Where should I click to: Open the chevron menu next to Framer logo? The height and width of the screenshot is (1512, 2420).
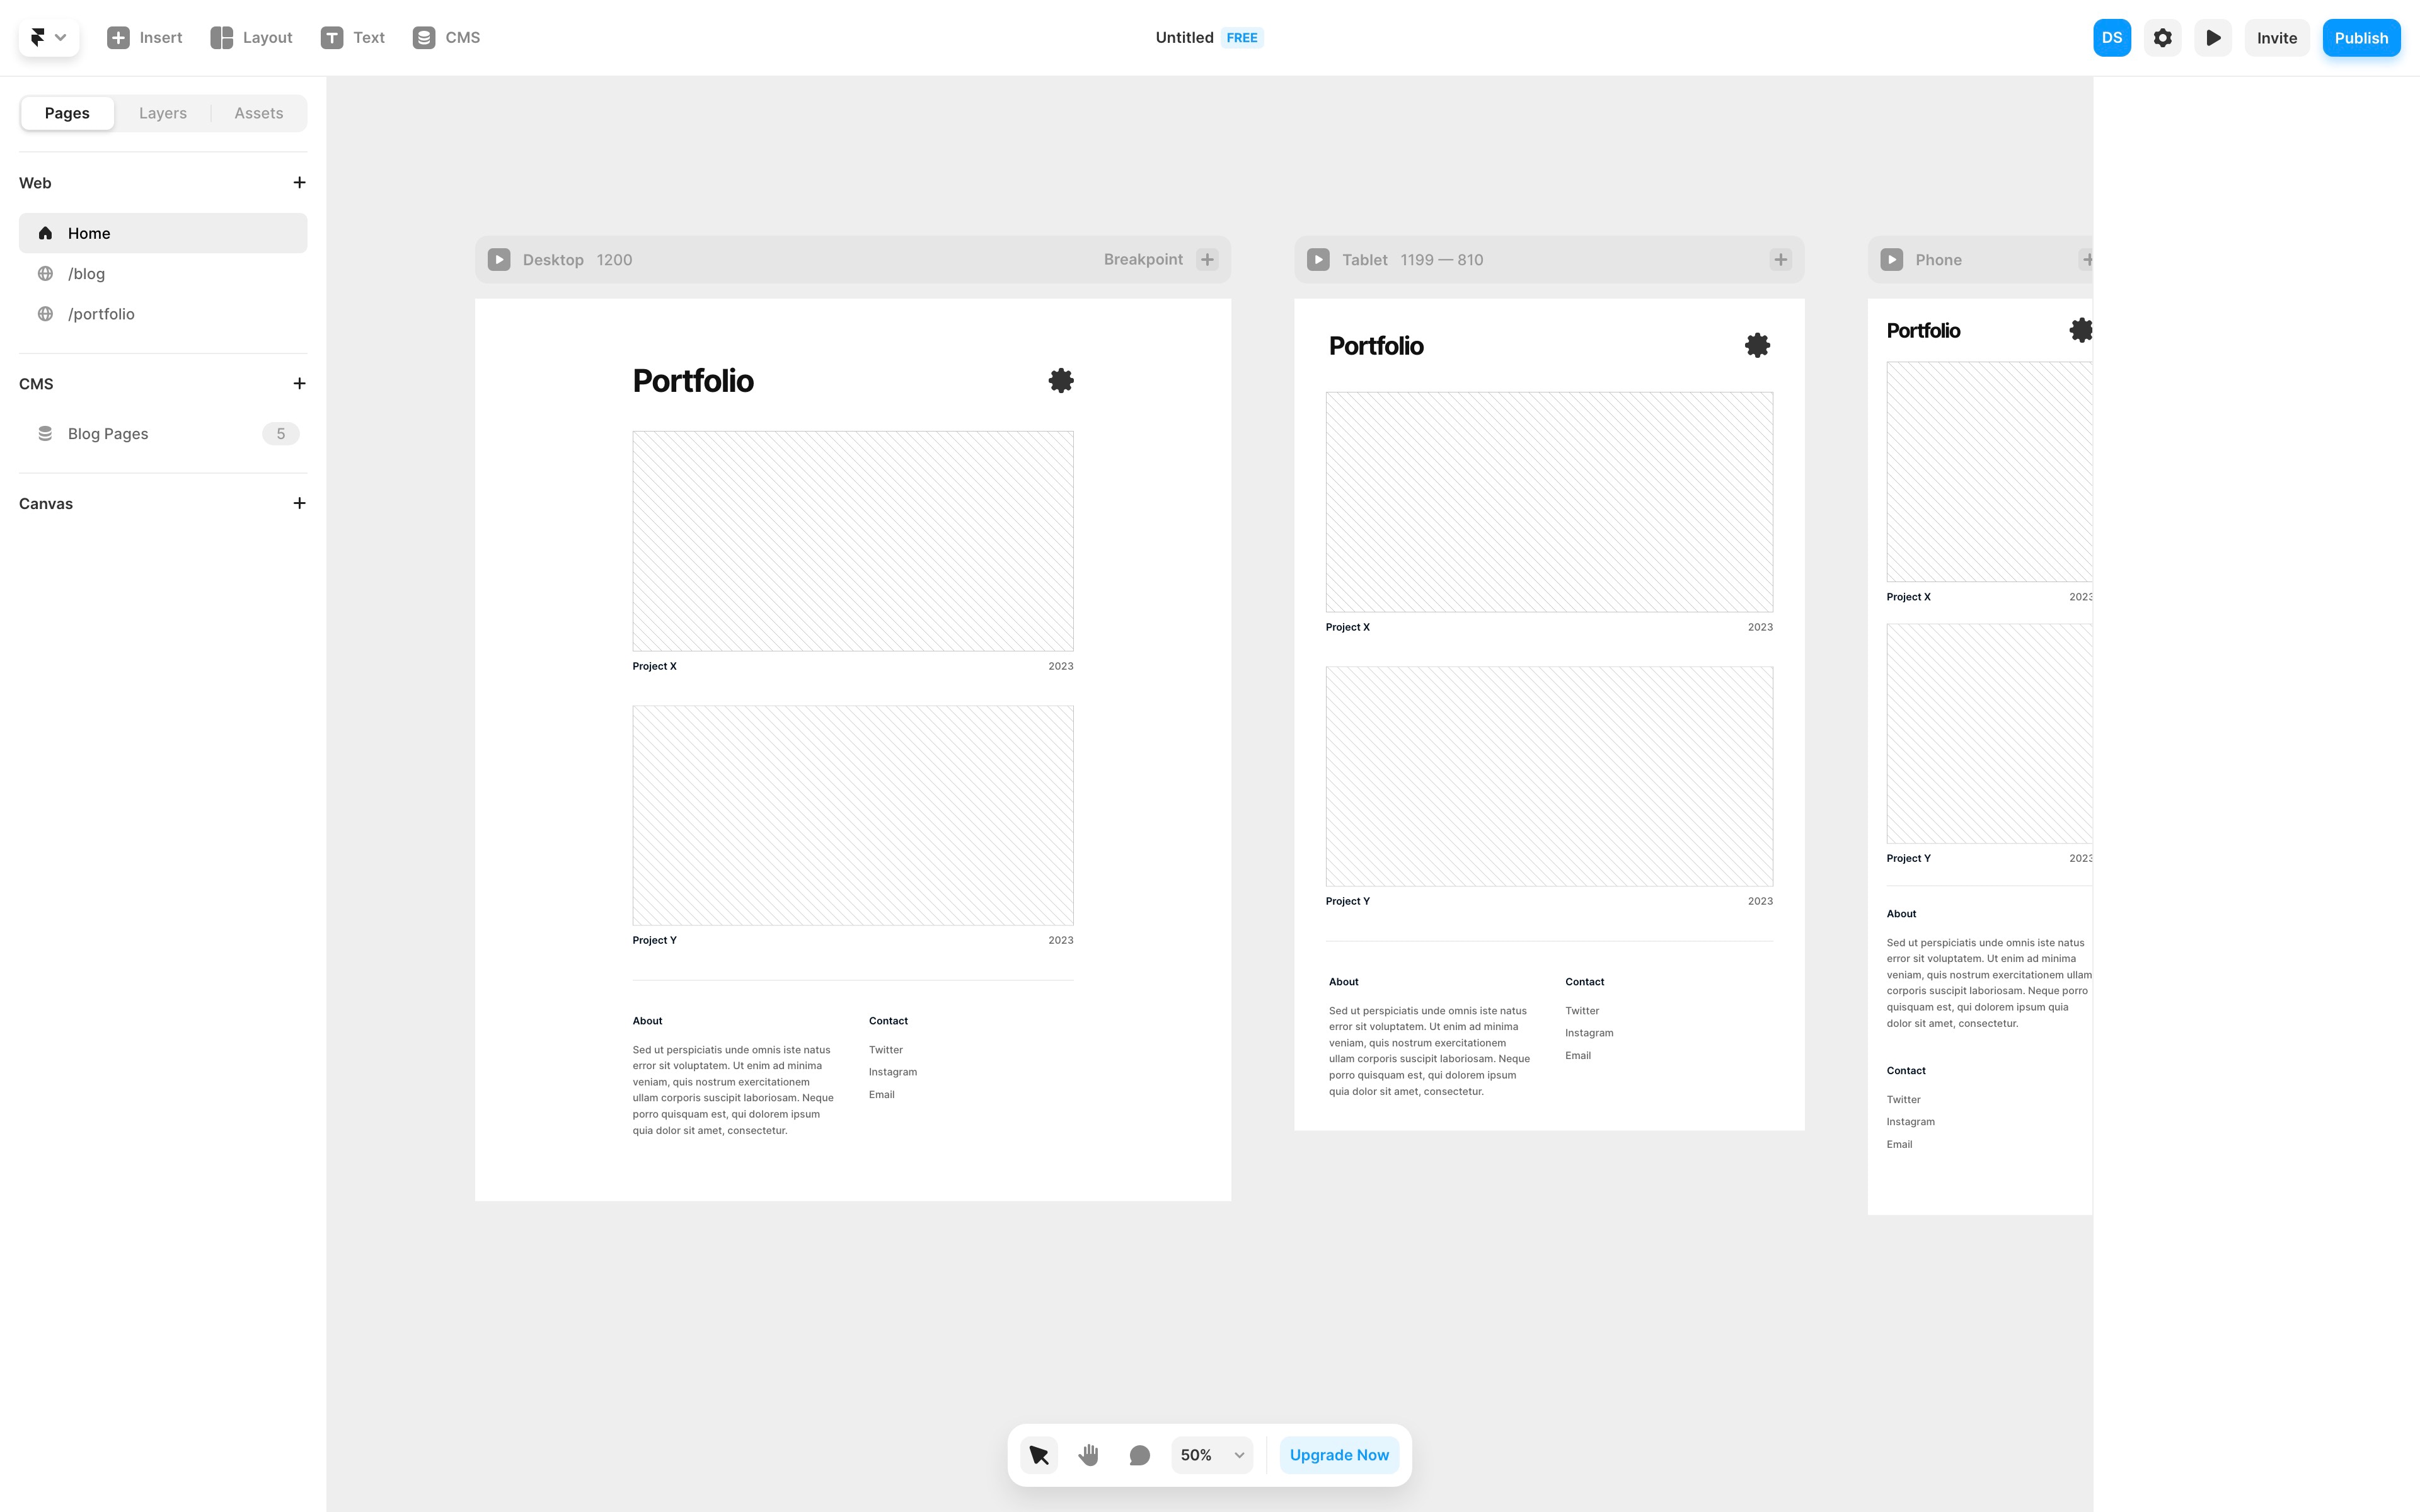pos(60,37)
